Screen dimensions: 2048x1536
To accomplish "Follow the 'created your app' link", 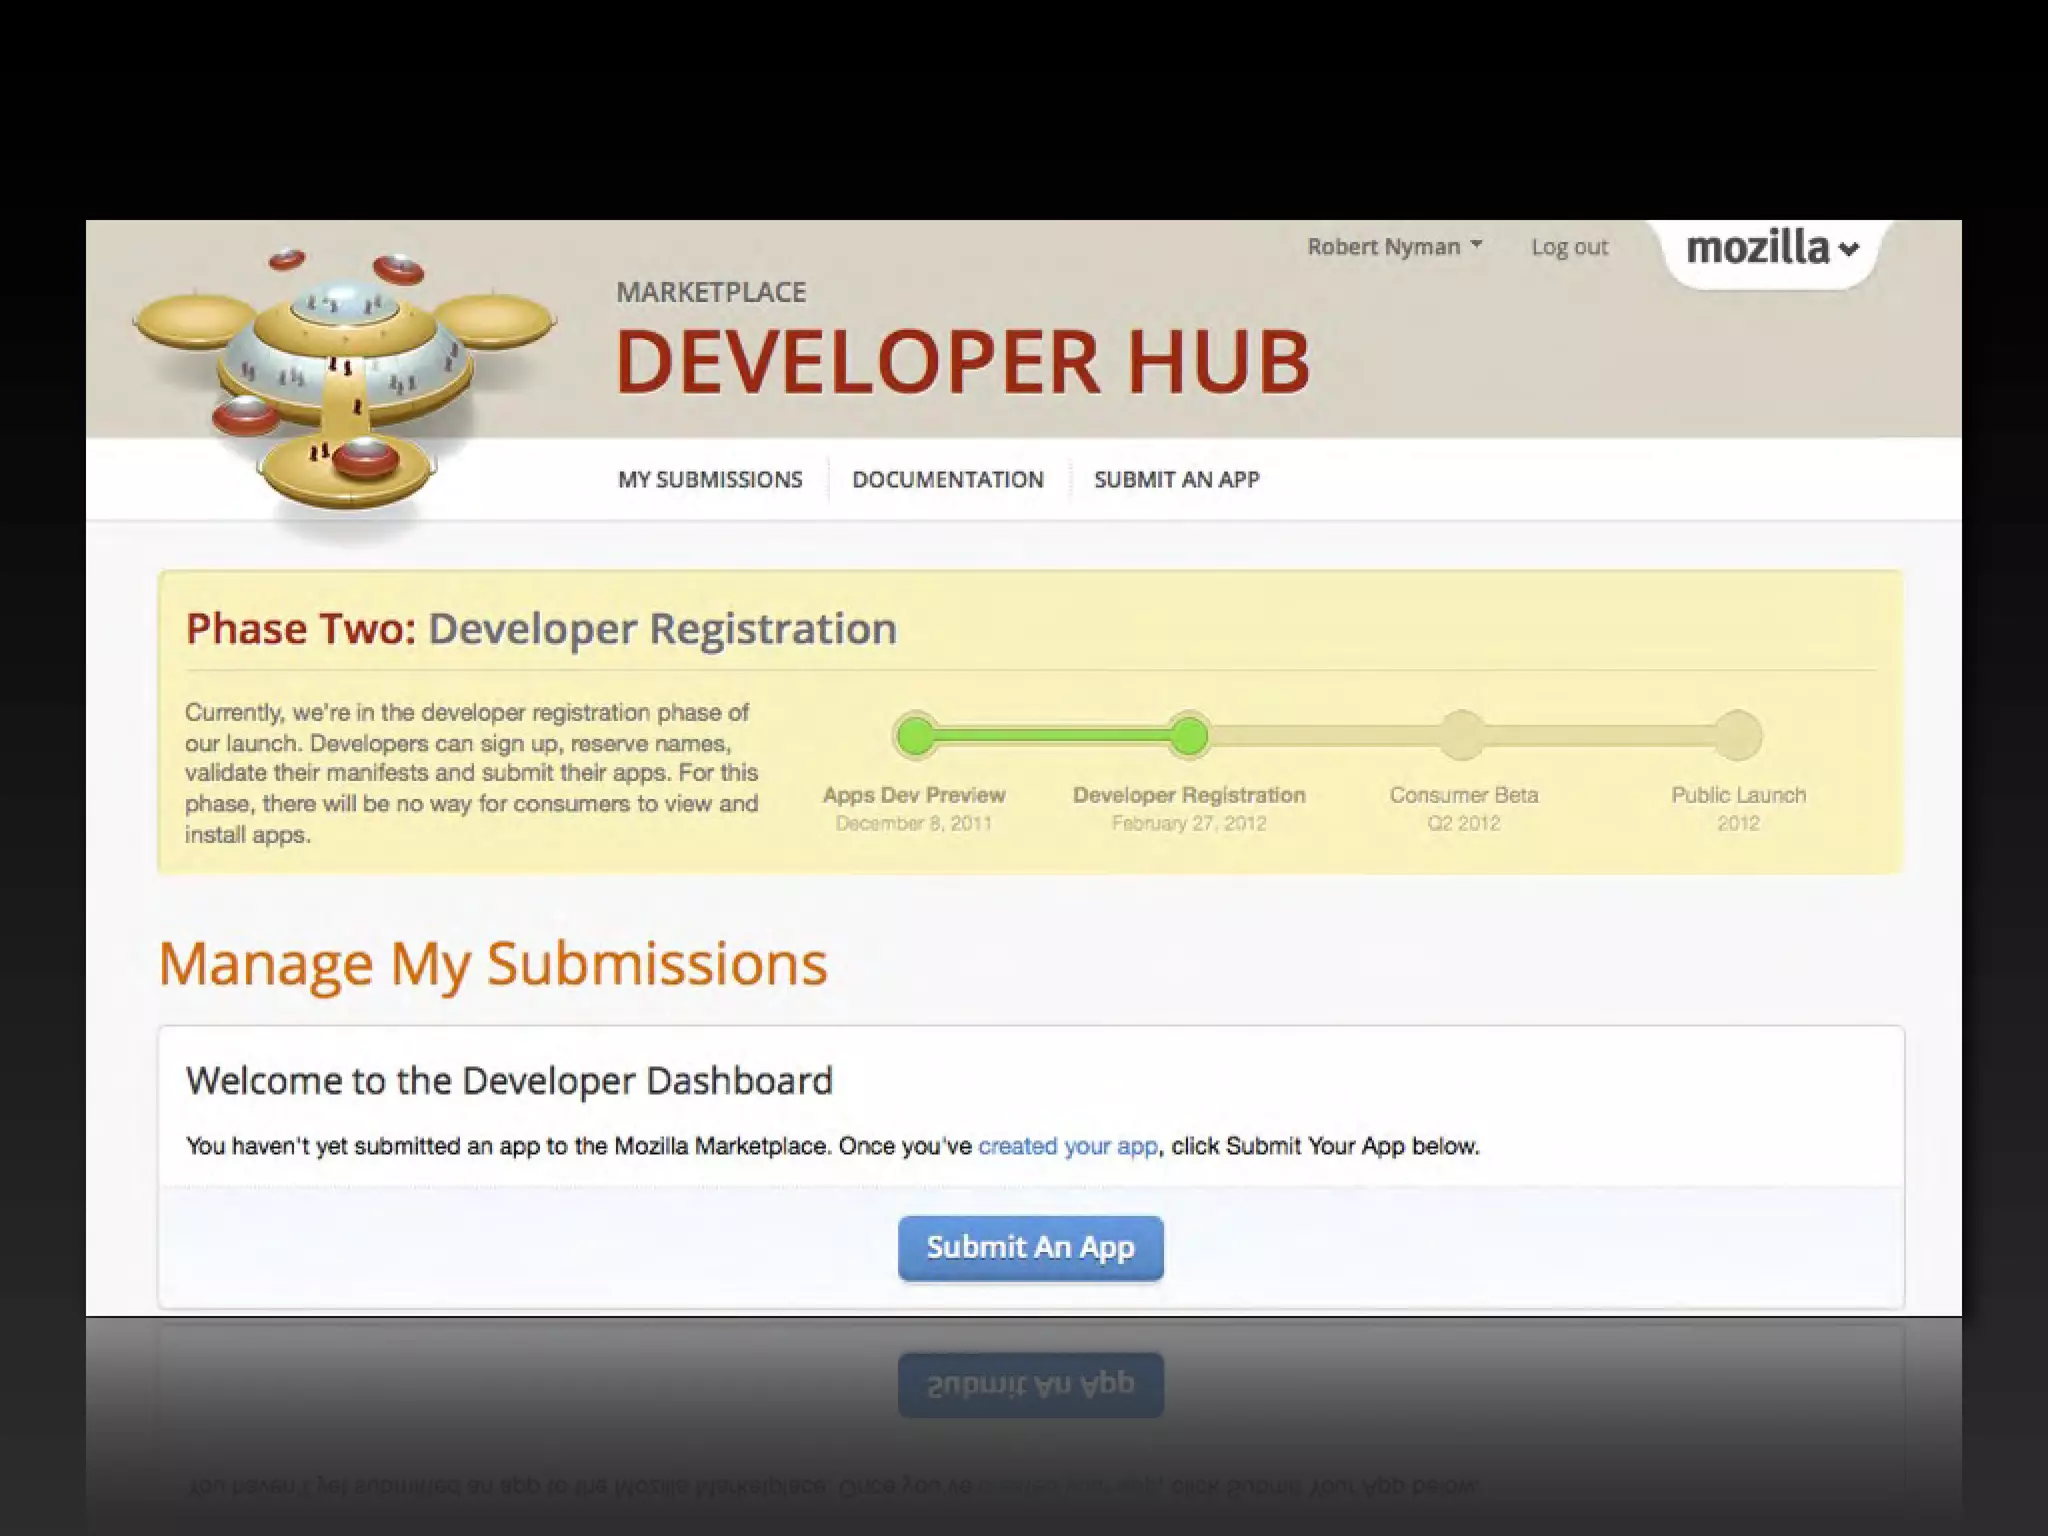I will [x=1067, y=1146].
